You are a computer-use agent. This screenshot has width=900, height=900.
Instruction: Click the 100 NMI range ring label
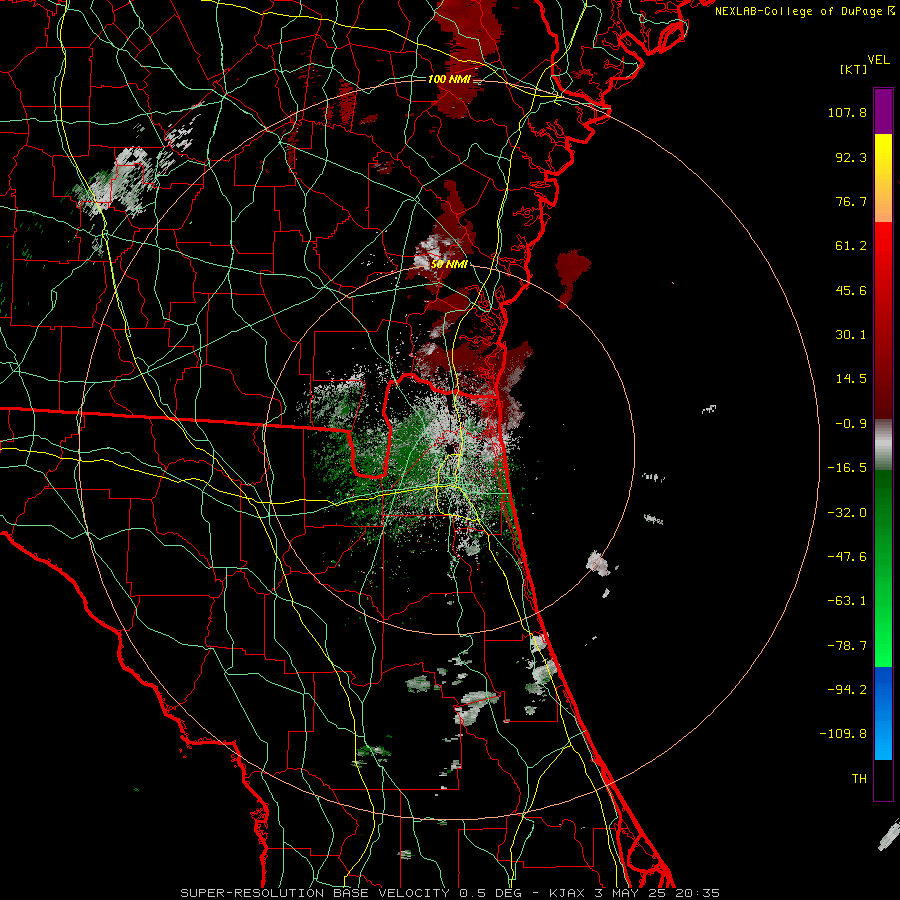point(449,79)
